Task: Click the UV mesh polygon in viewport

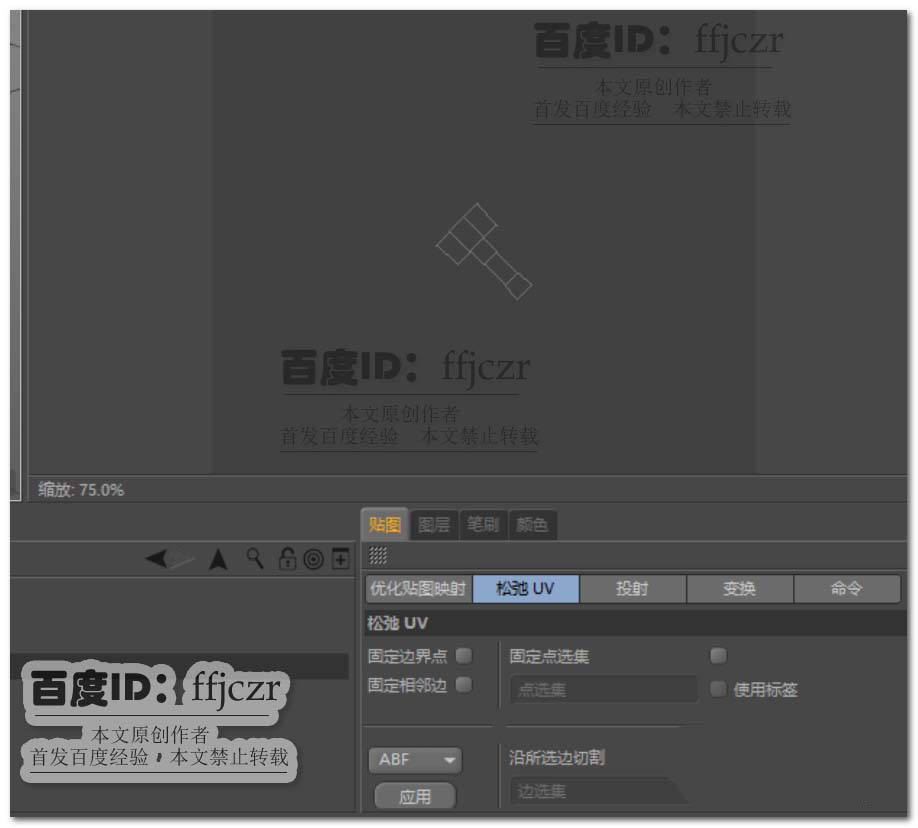Action: tap(484, 251)
